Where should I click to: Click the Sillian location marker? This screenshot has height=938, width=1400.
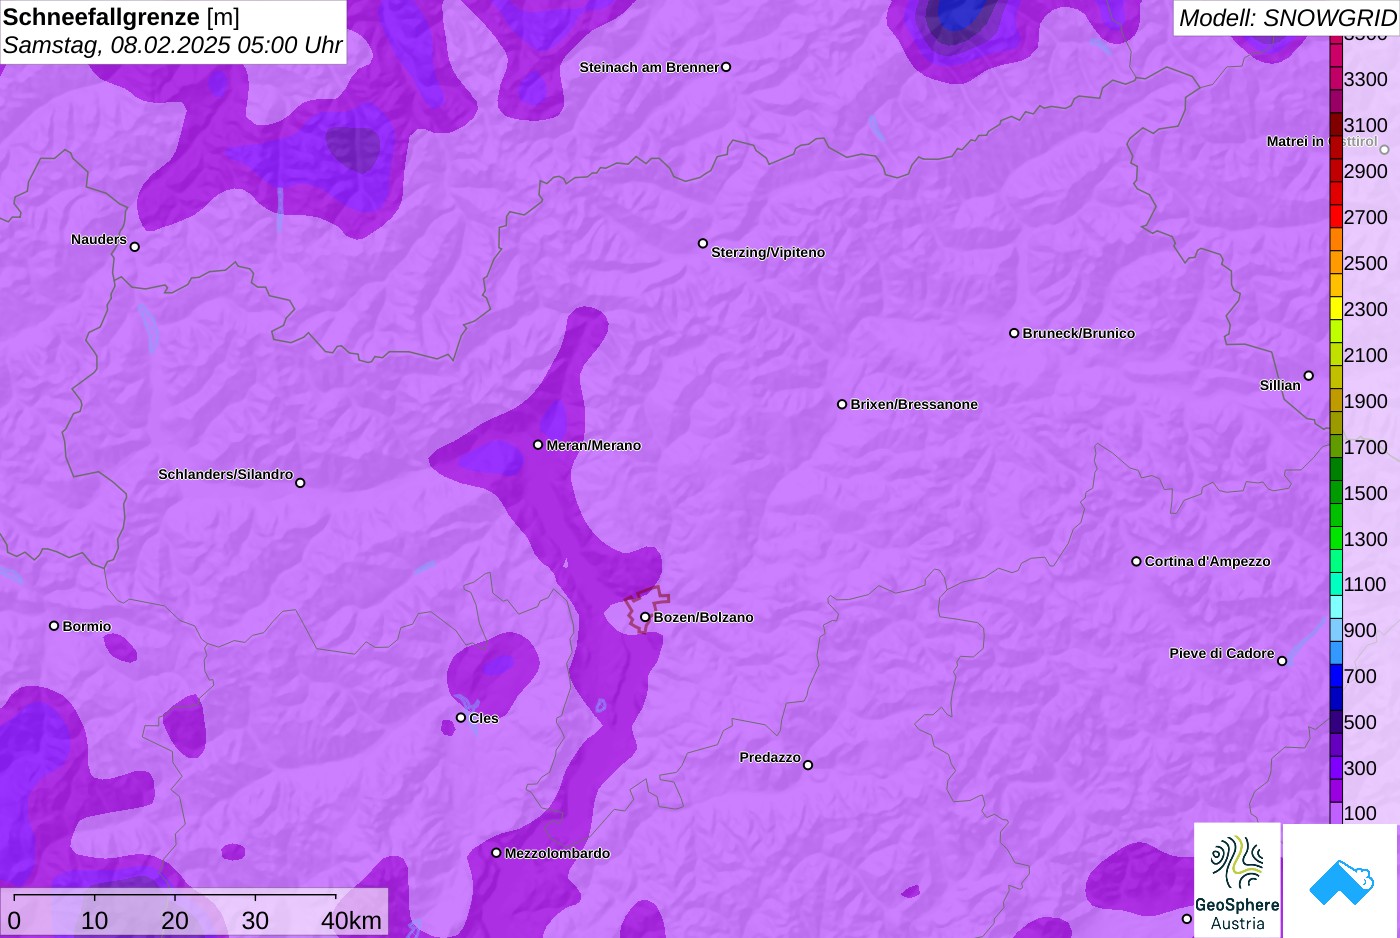[x=1309, y=376]
